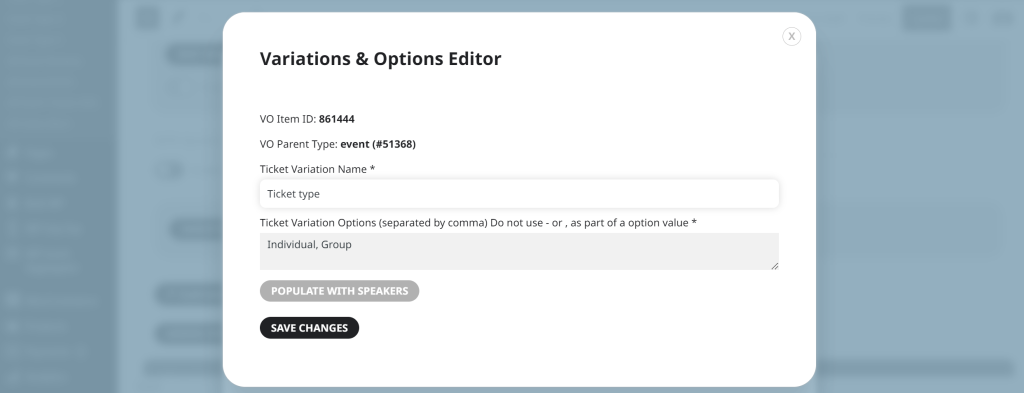
Task: Click the 'VO Item ID:' label text
Action: (x=288, y=119)
